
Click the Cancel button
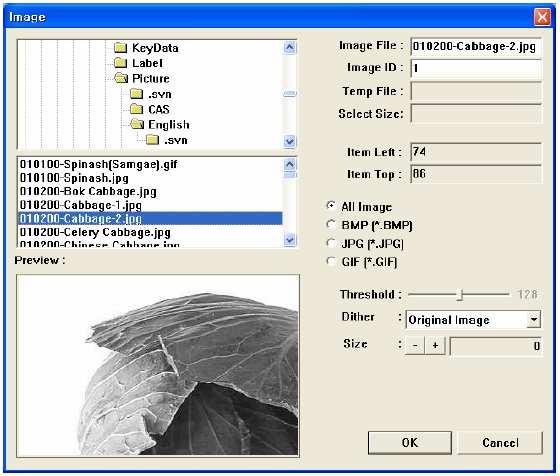(x=500, y=443)
